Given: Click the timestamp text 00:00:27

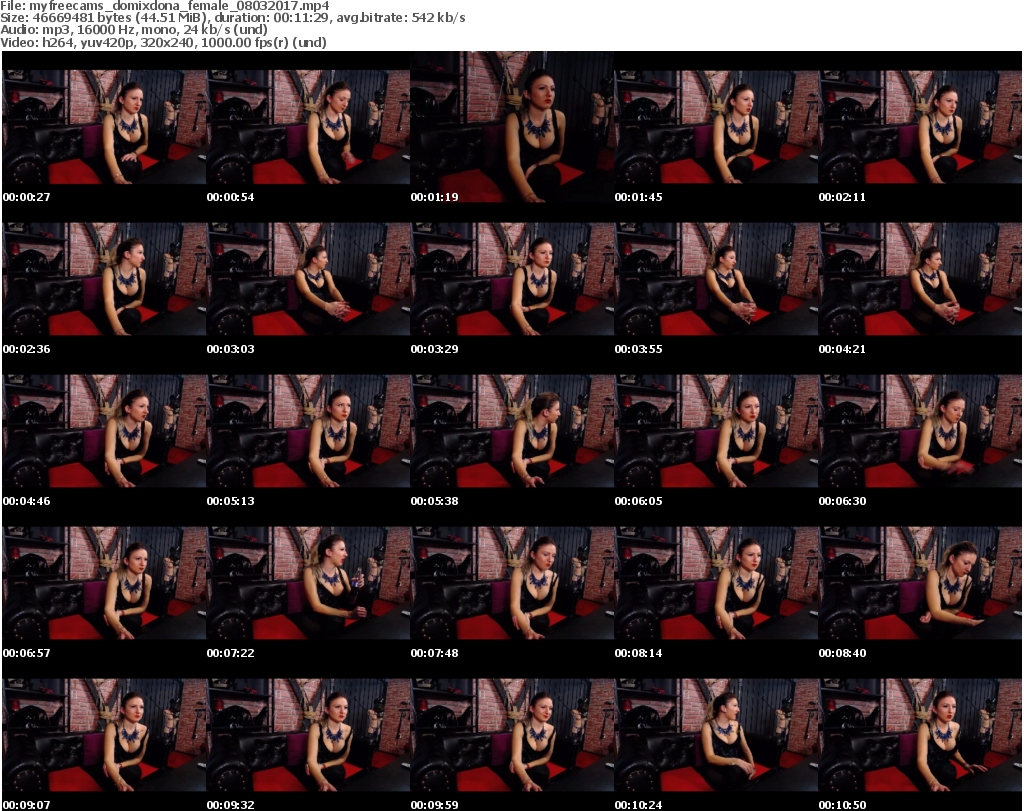Looking at the screenshot, I should click(27, 197).
